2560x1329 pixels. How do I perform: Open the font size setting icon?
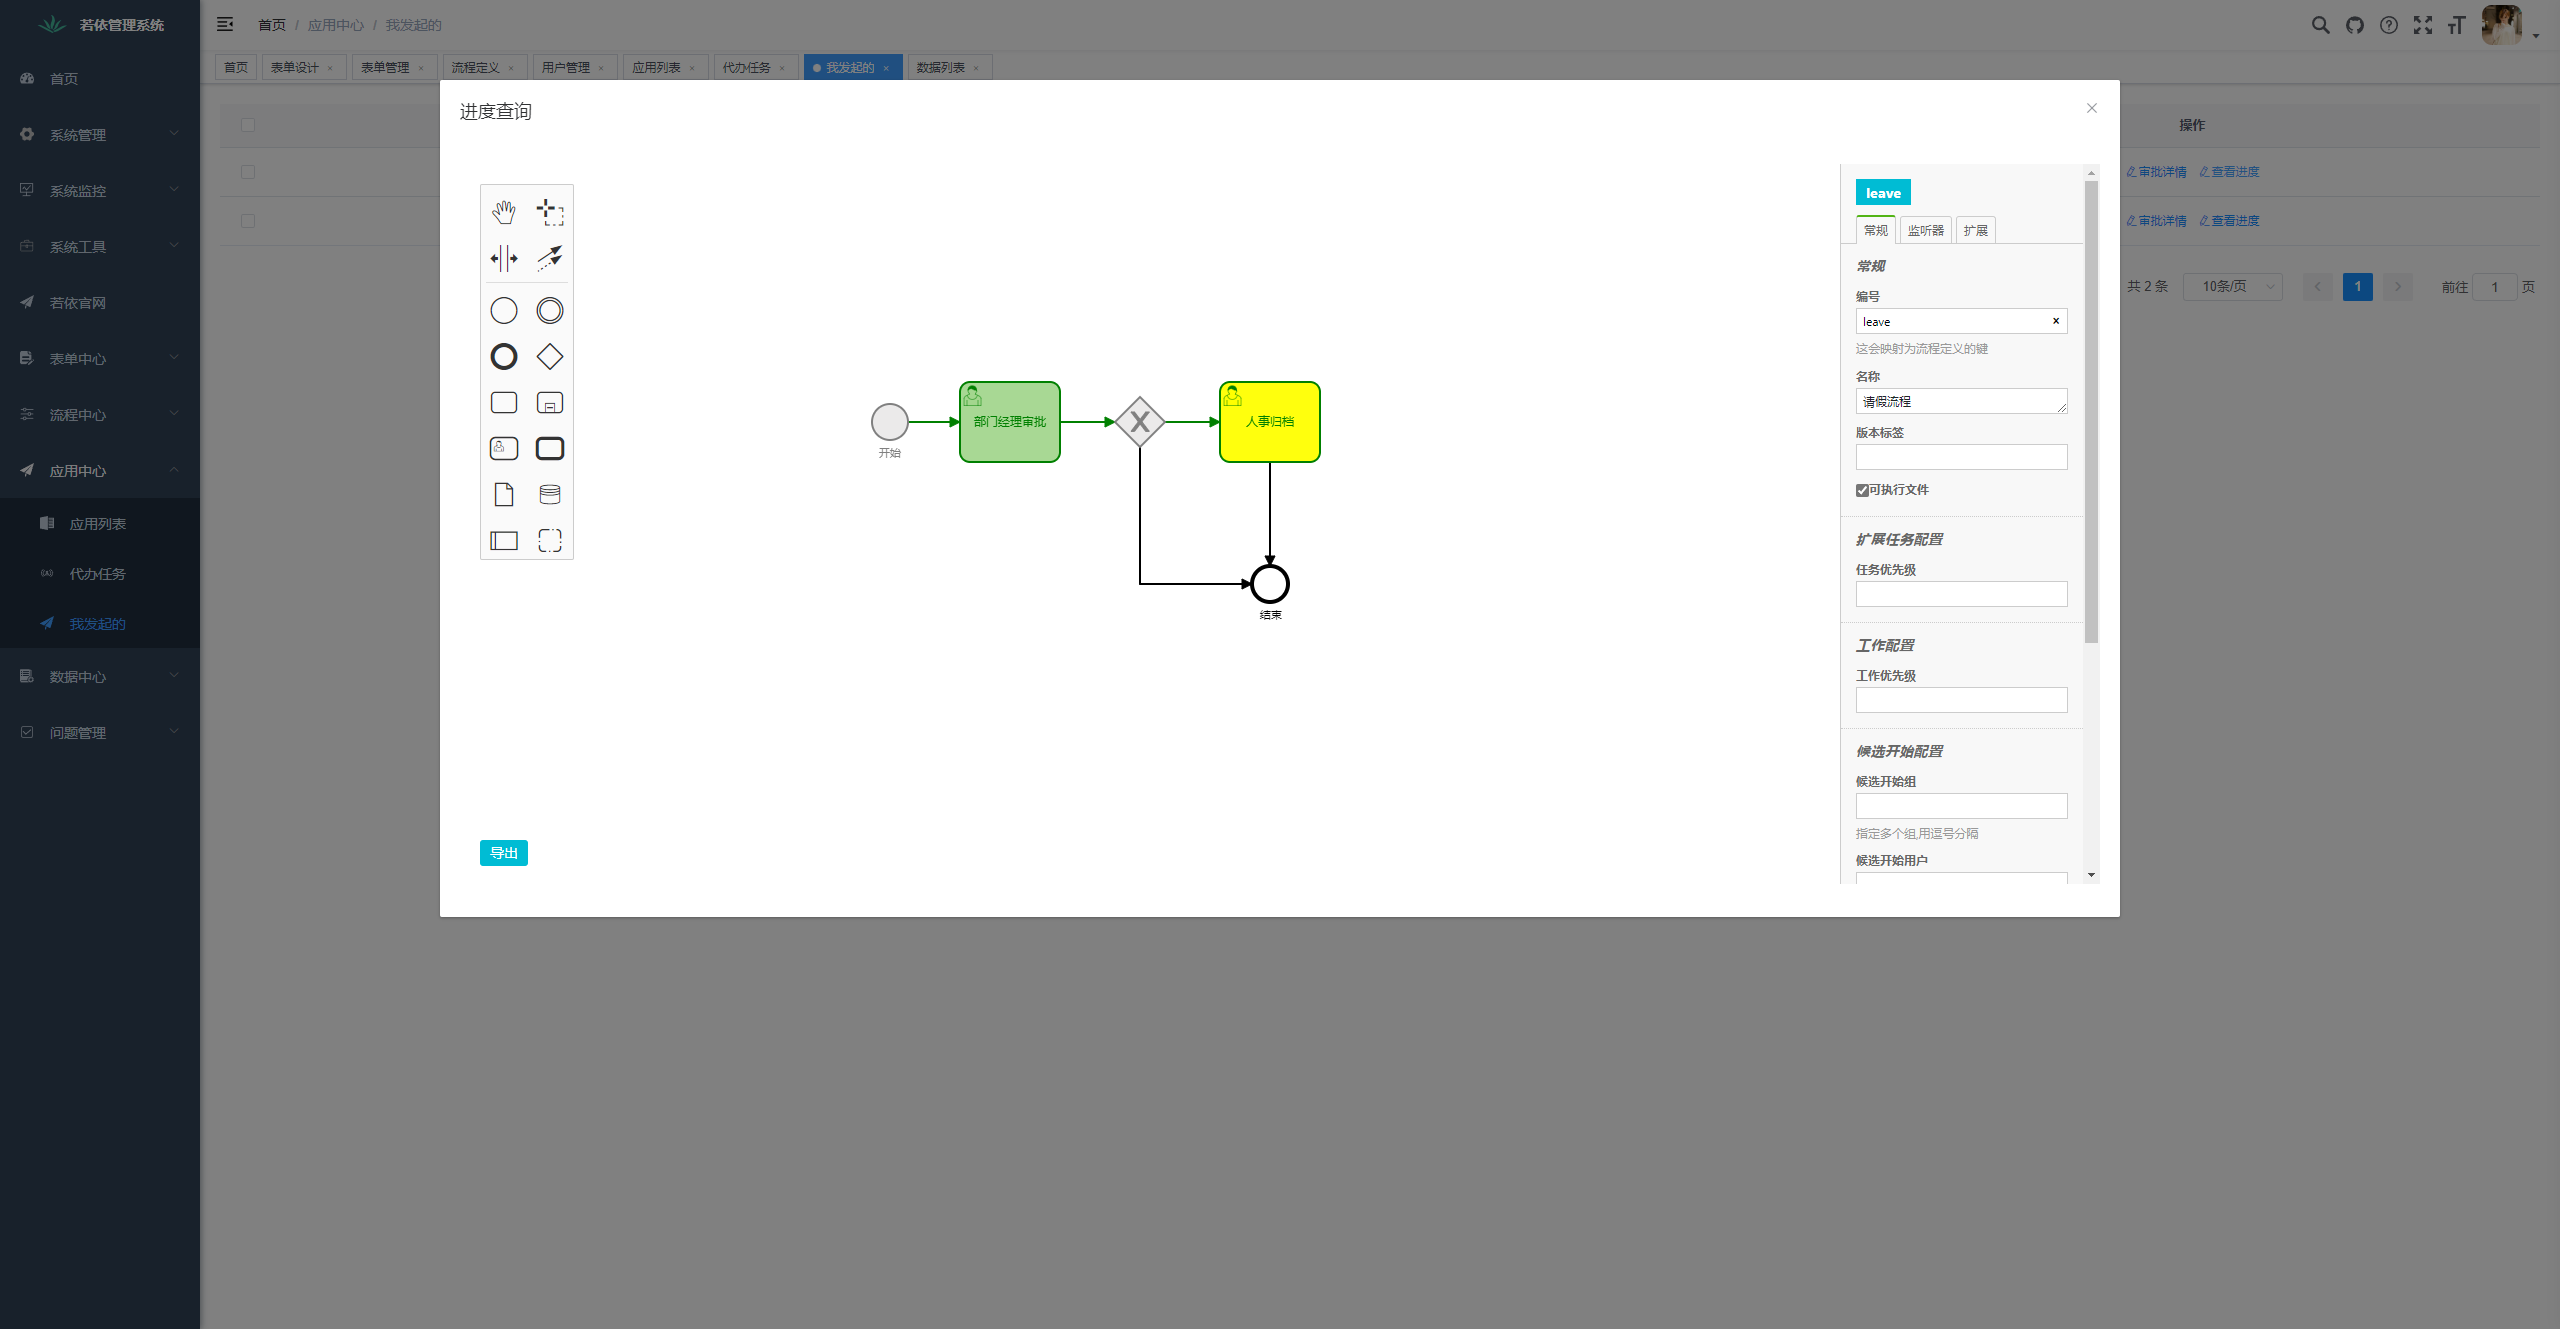pyautogui.click(x=2457, y=25)
